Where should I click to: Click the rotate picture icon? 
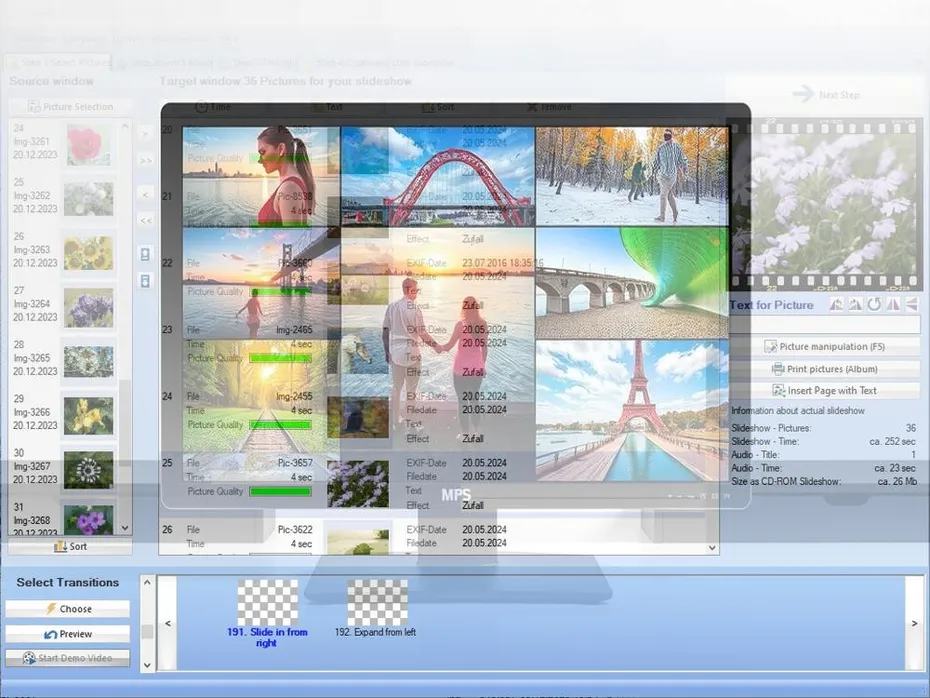(x=873, y=305)
